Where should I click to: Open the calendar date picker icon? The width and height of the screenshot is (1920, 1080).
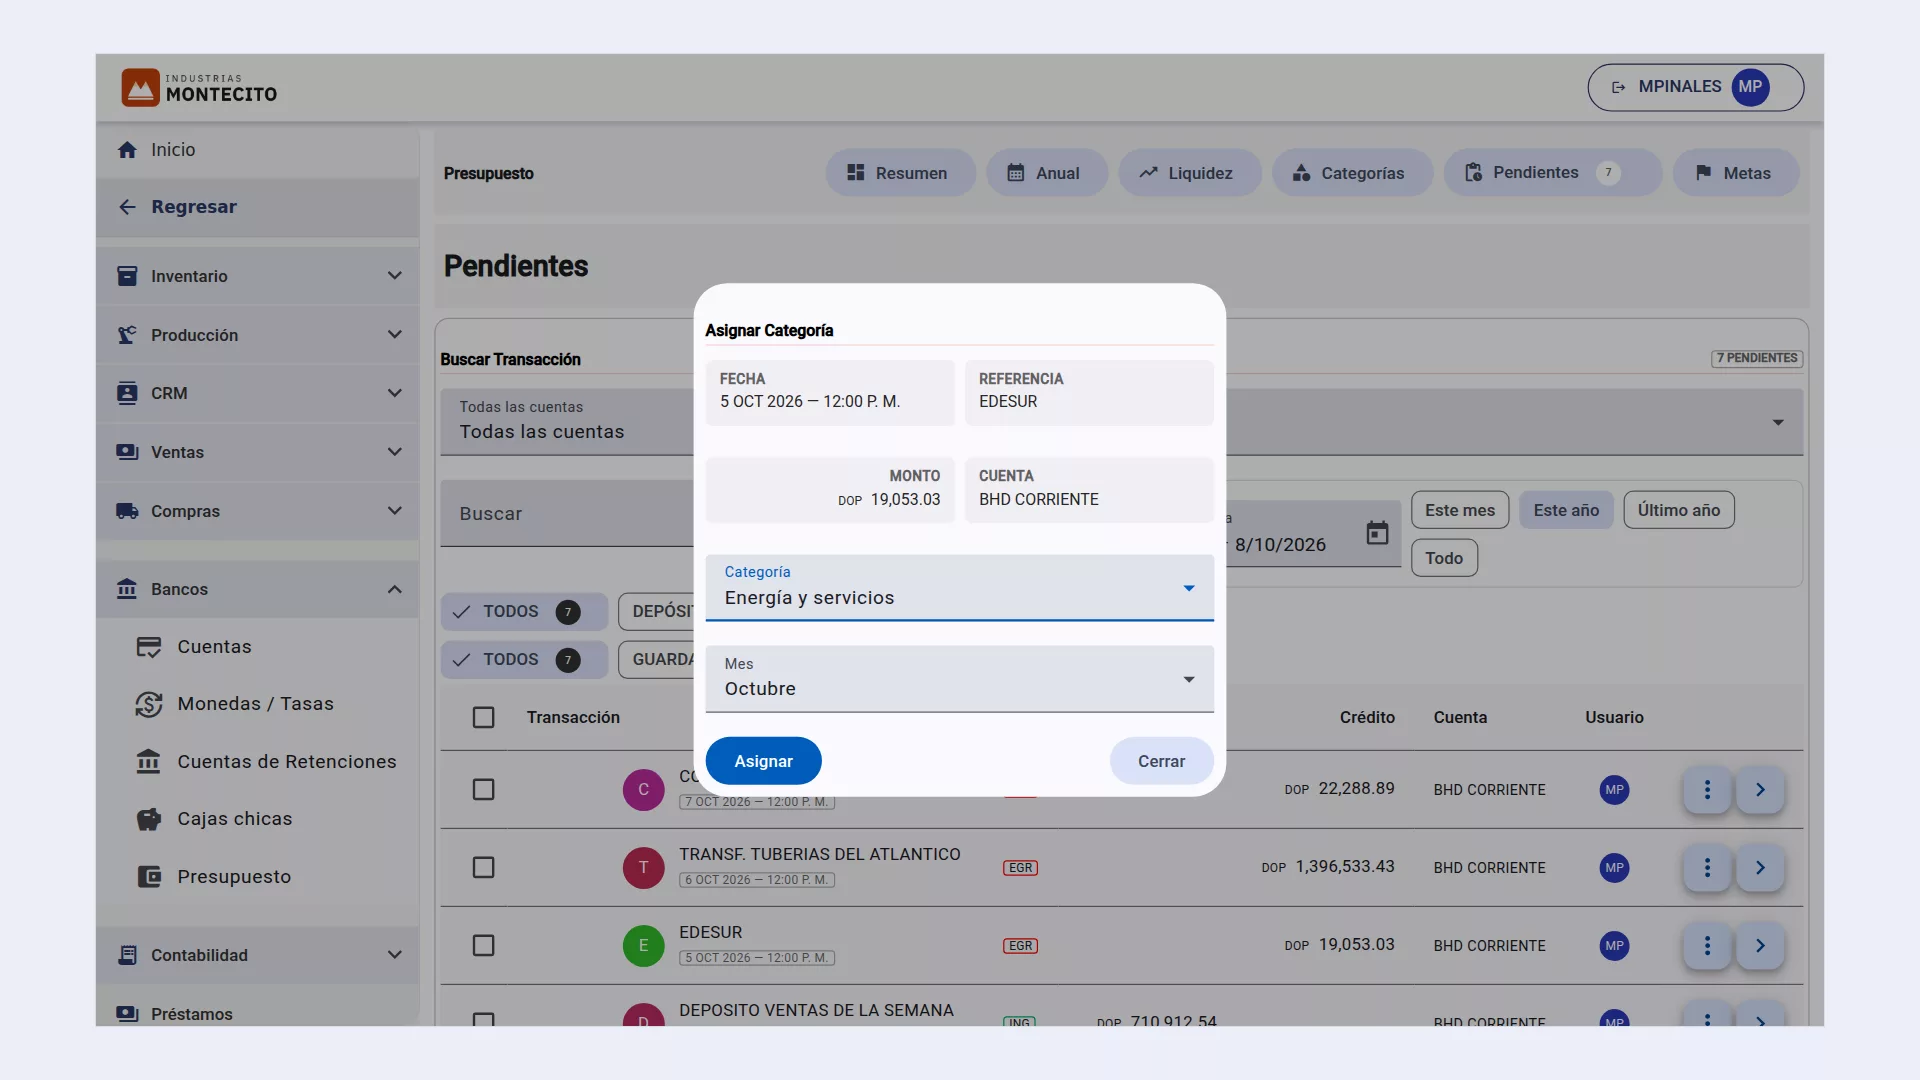coord(1377,533)
